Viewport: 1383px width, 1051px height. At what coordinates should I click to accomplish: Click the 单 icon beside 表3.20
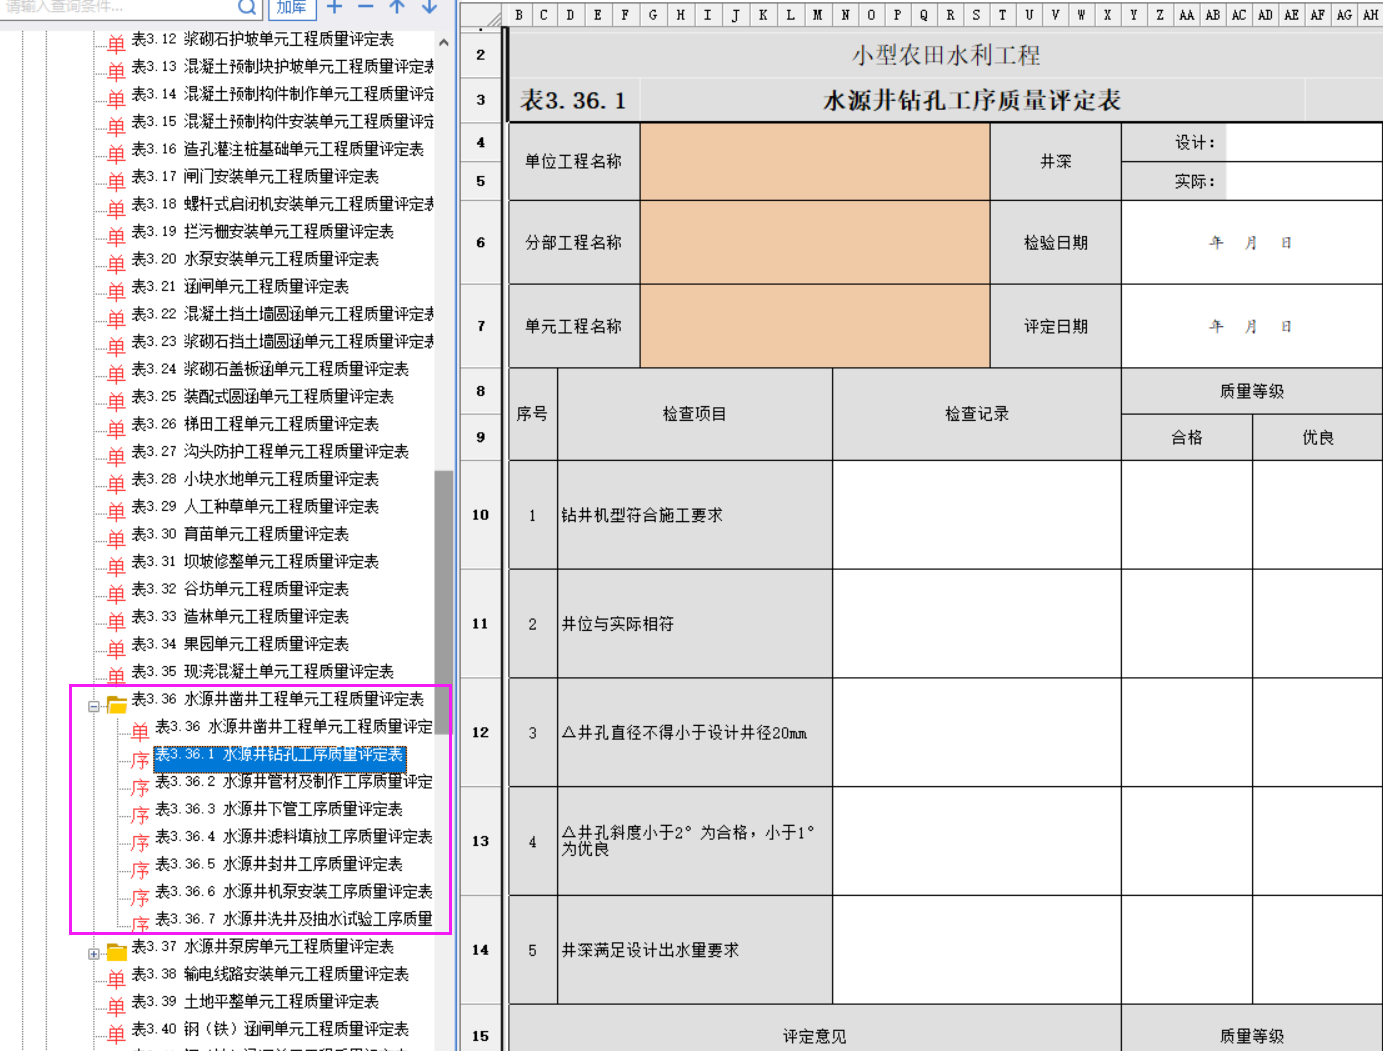tap(116, 263)
